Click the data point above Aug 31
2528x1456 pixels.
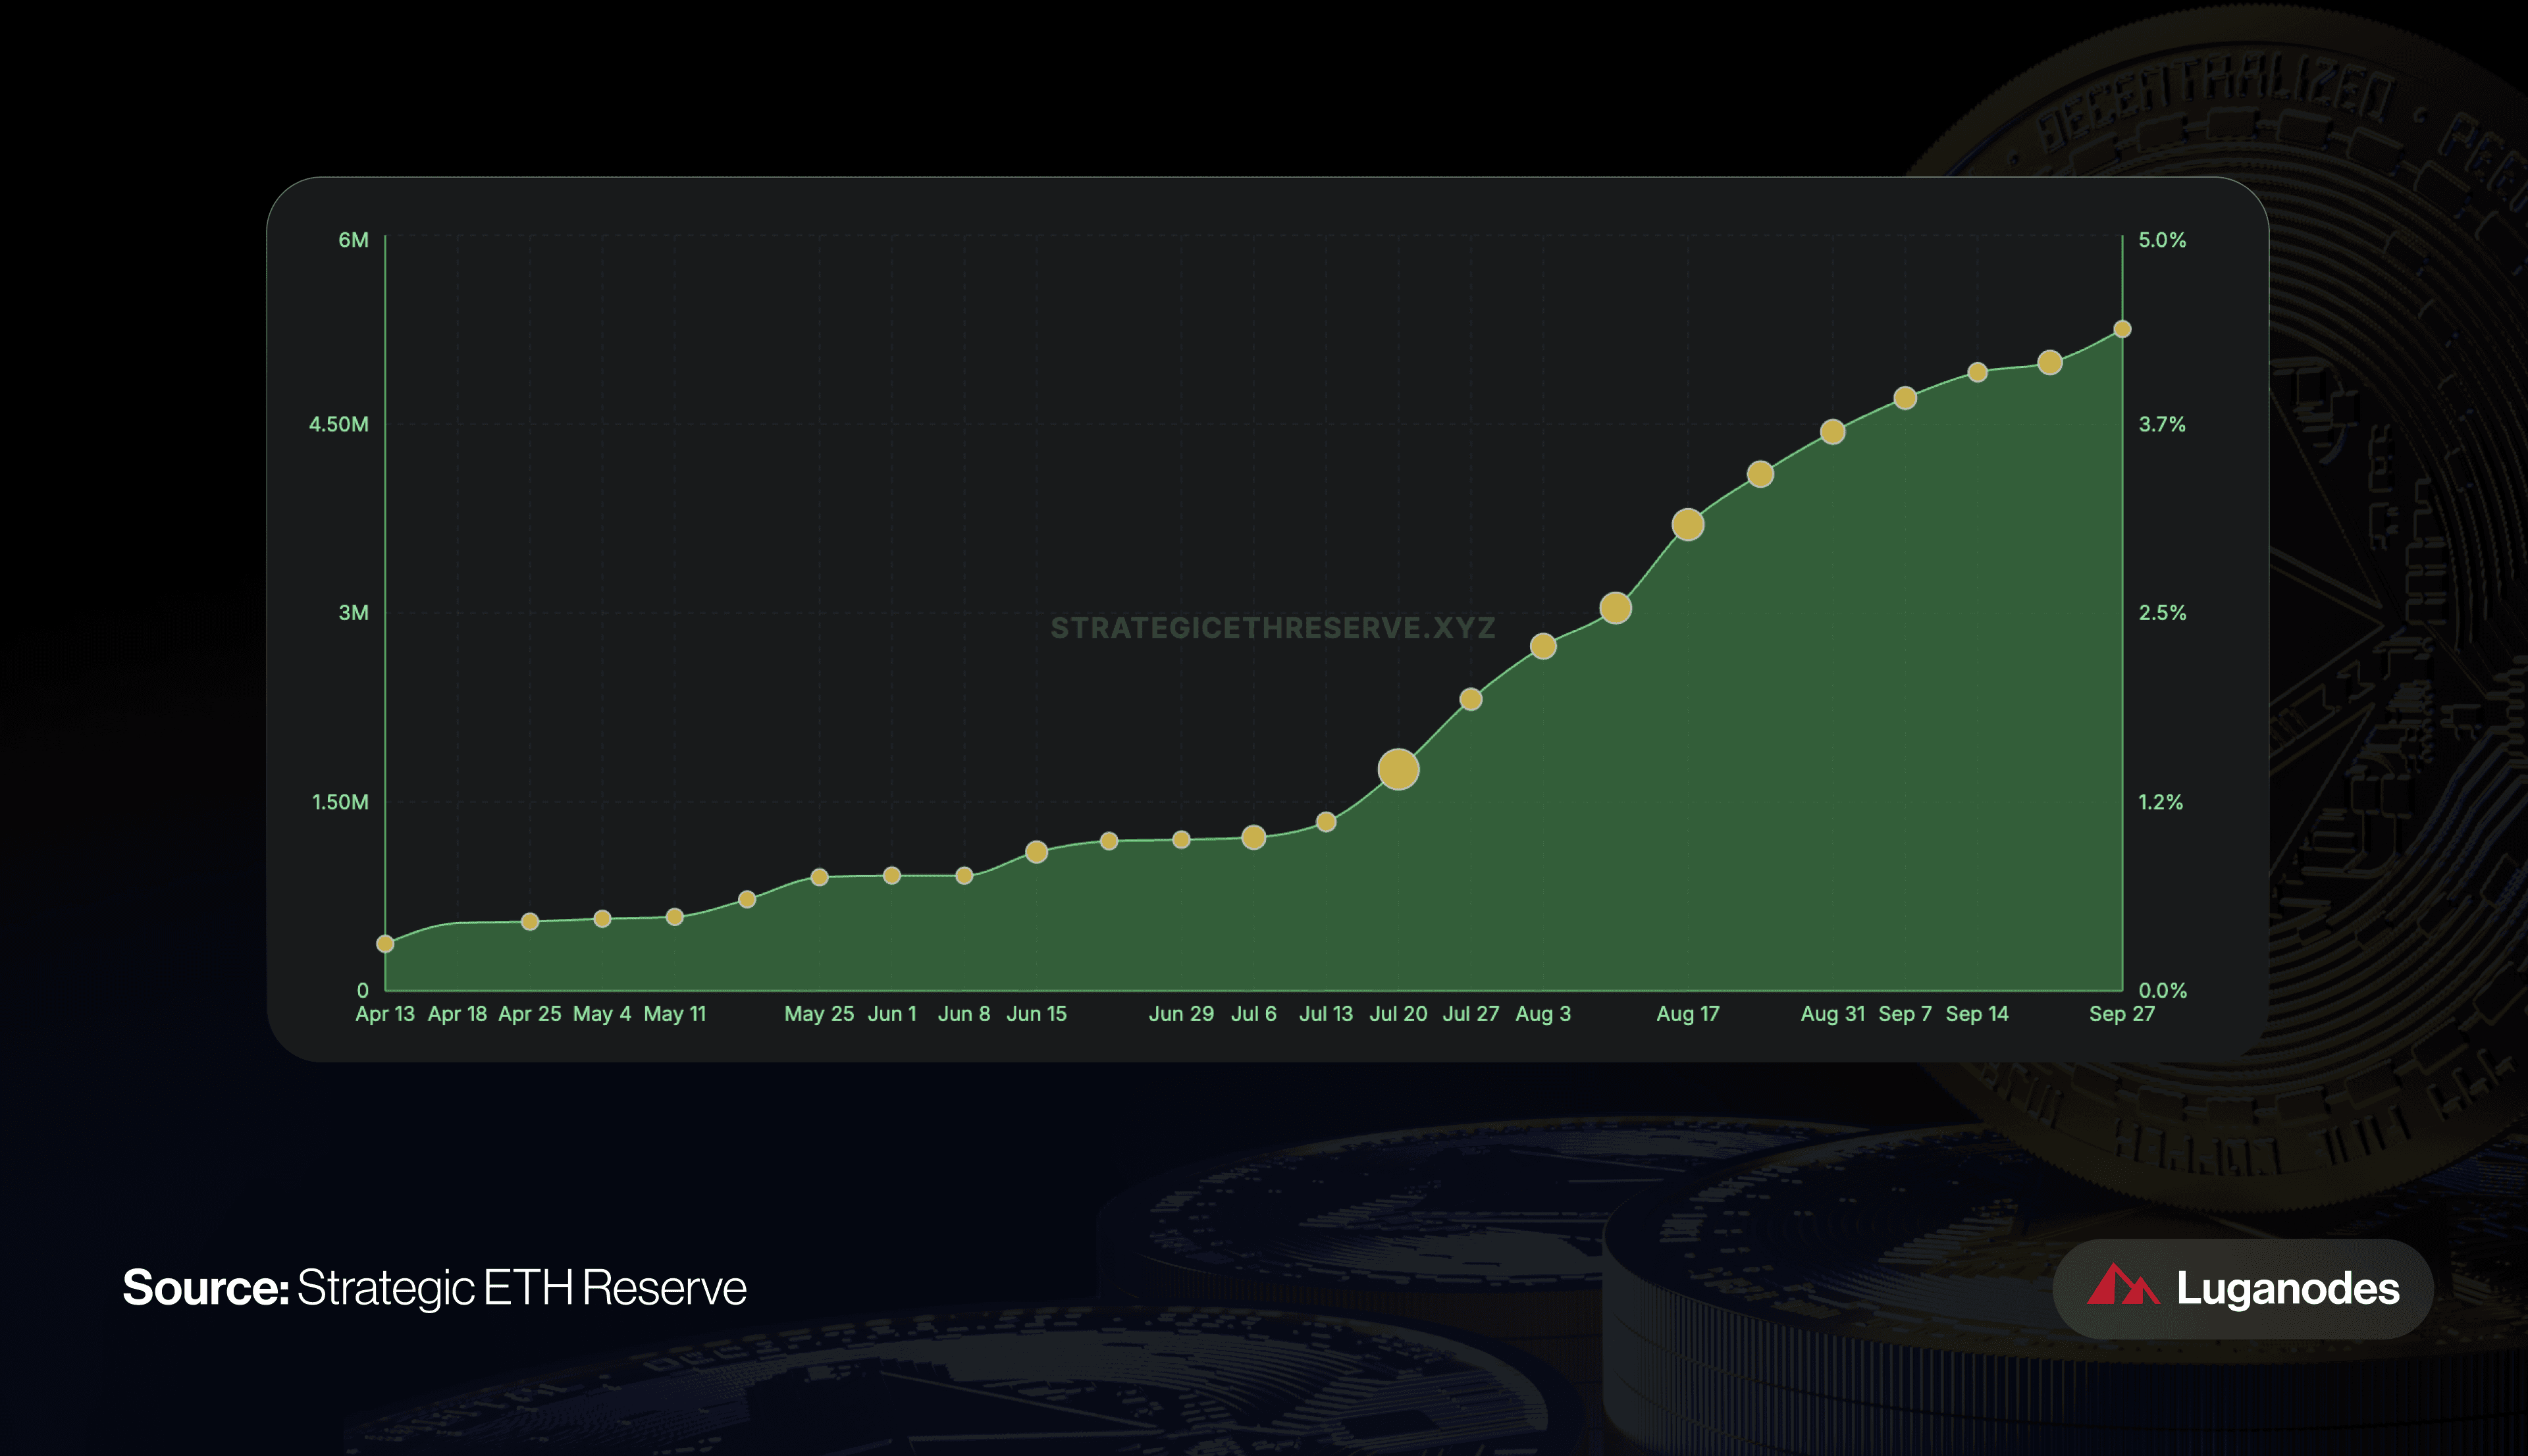tap(1832, 432)
